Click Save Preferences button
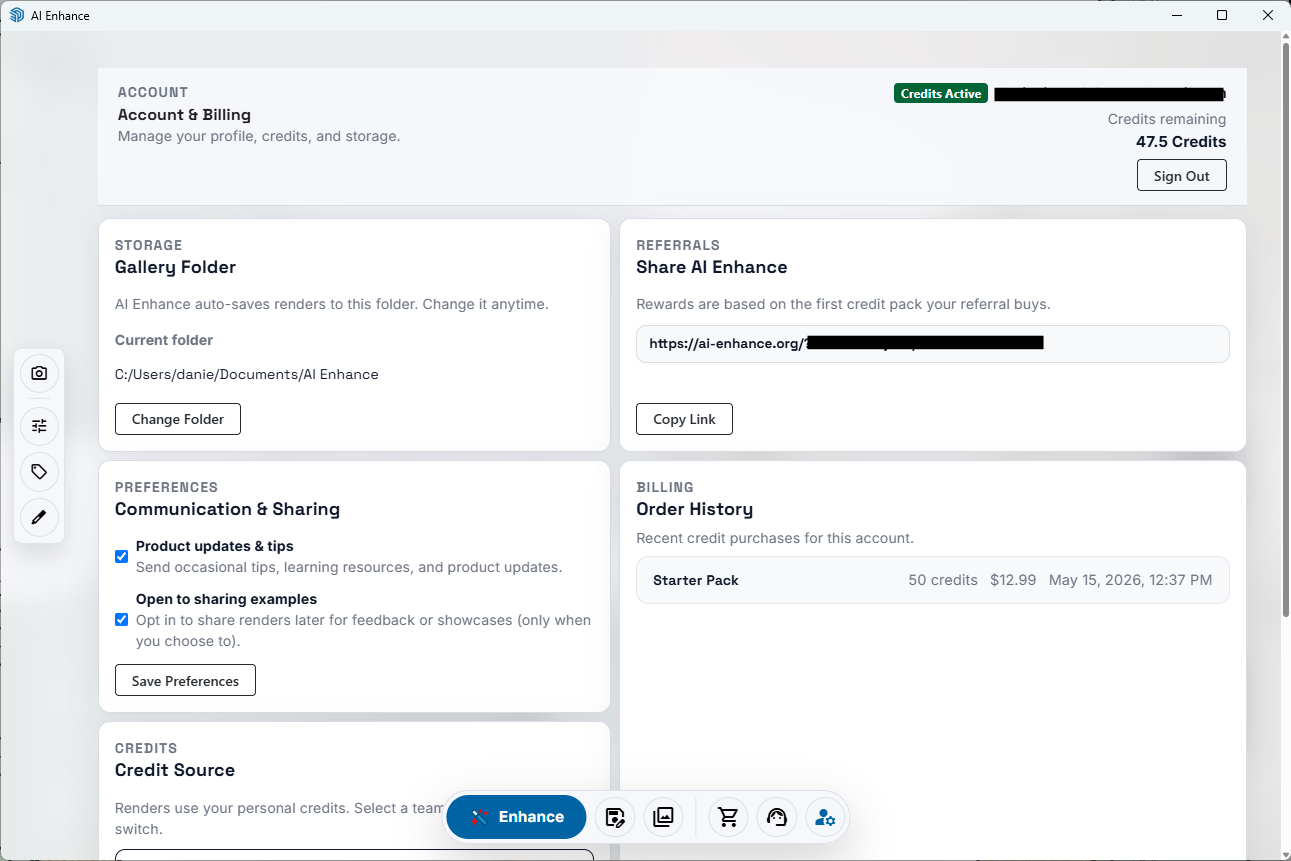This screenshot has width=1291, height=861. [x=185, y=681]
